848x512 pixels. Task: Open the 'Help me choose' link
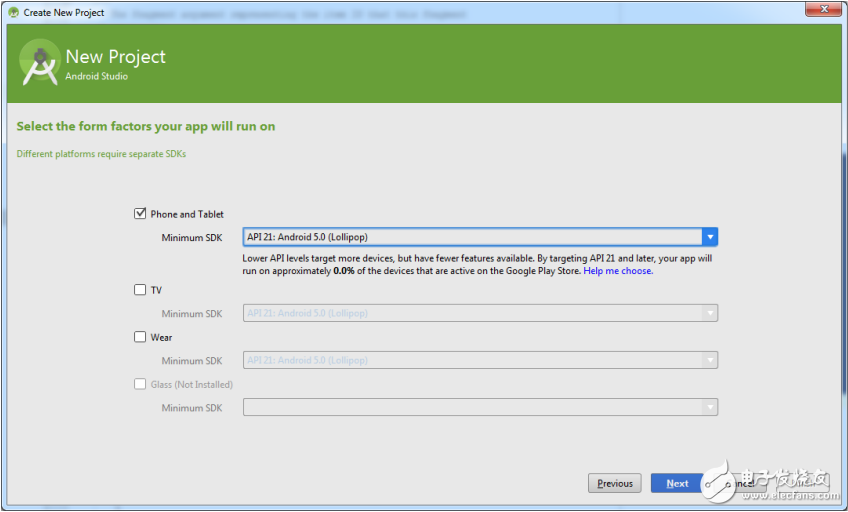point(618,271)
